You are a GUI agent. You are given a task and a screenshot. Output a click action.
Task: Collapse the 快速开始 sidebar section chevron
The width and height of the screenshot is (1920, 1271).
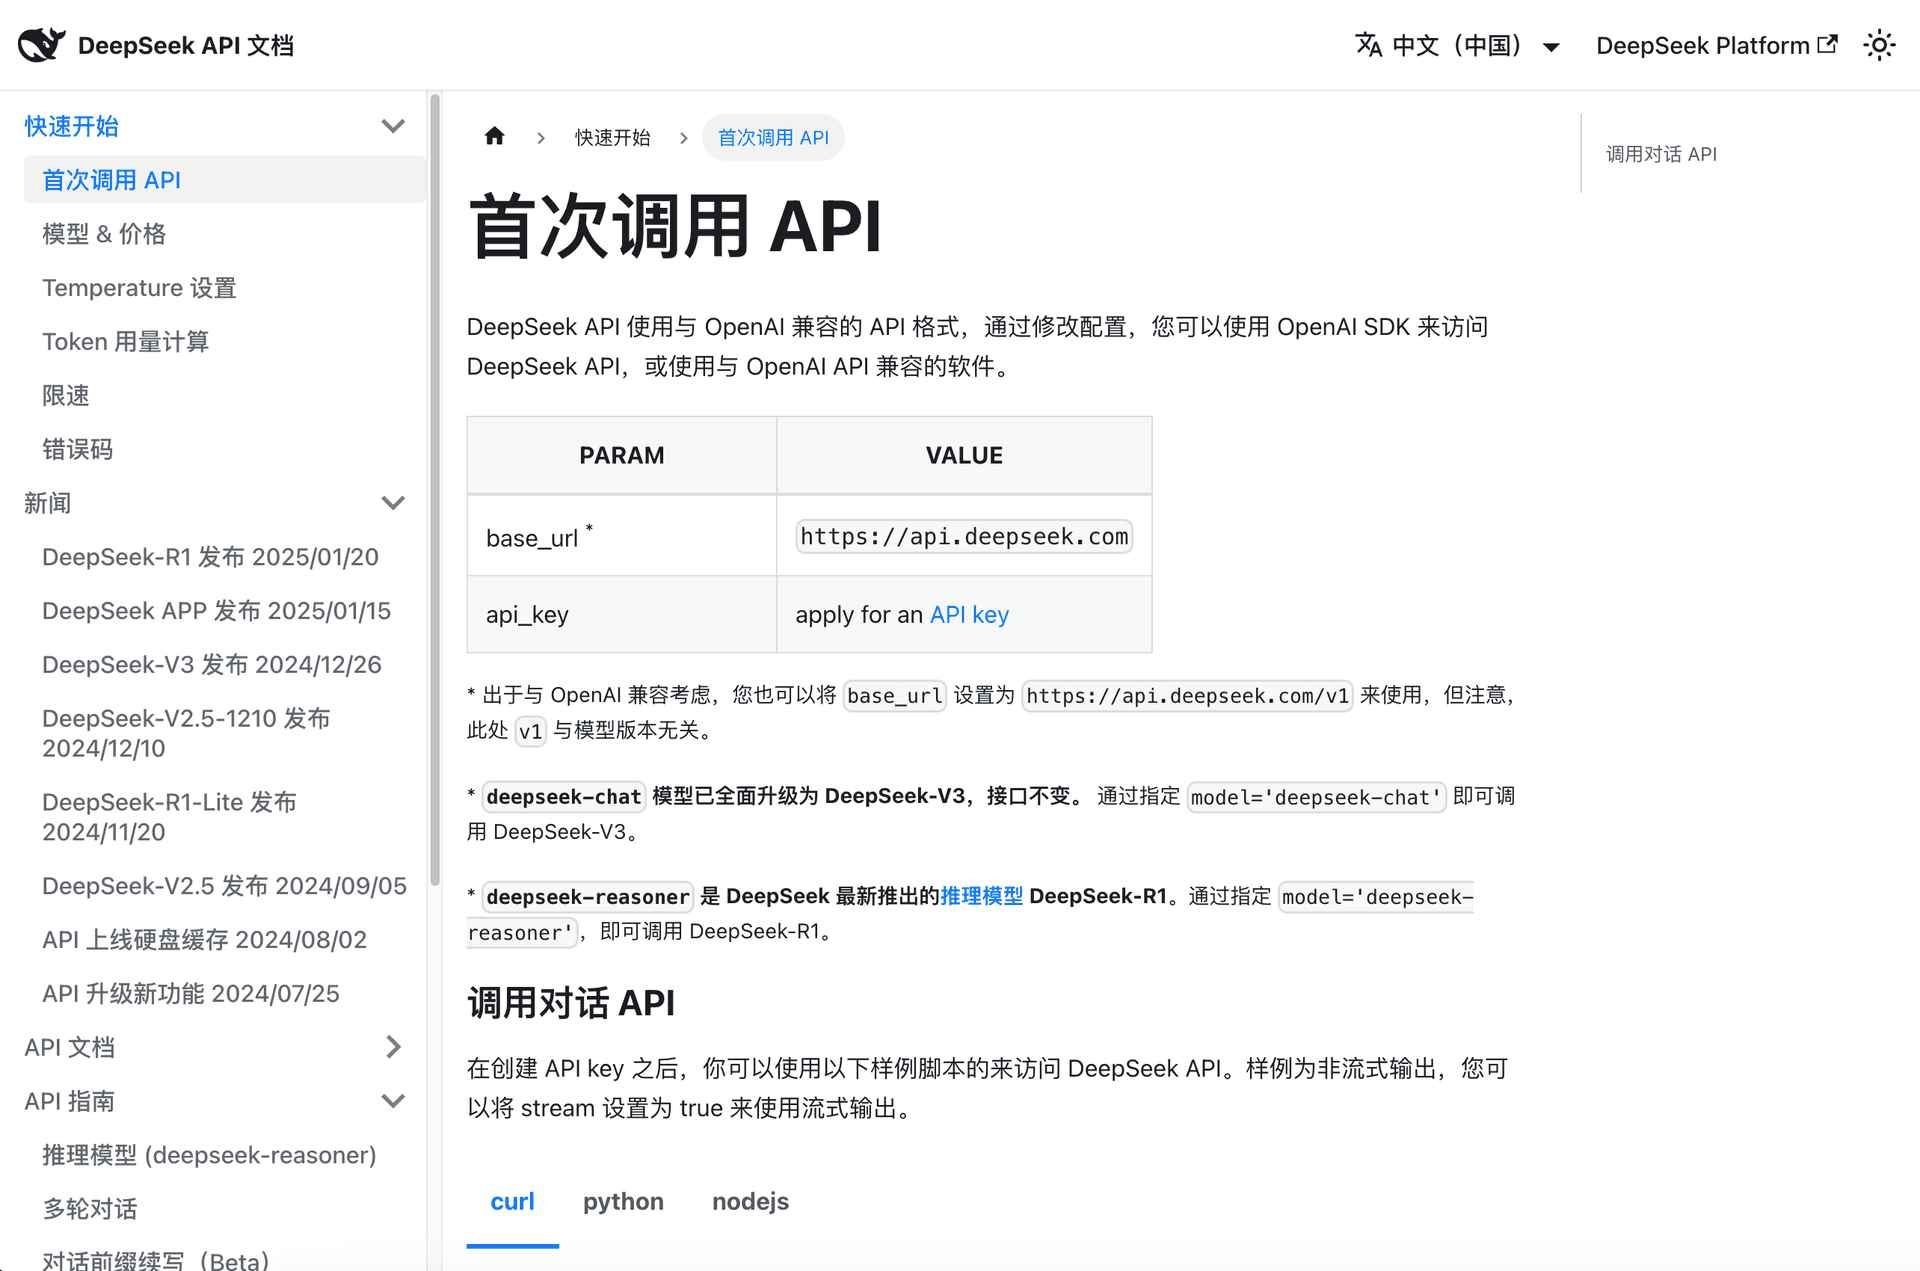393,126
